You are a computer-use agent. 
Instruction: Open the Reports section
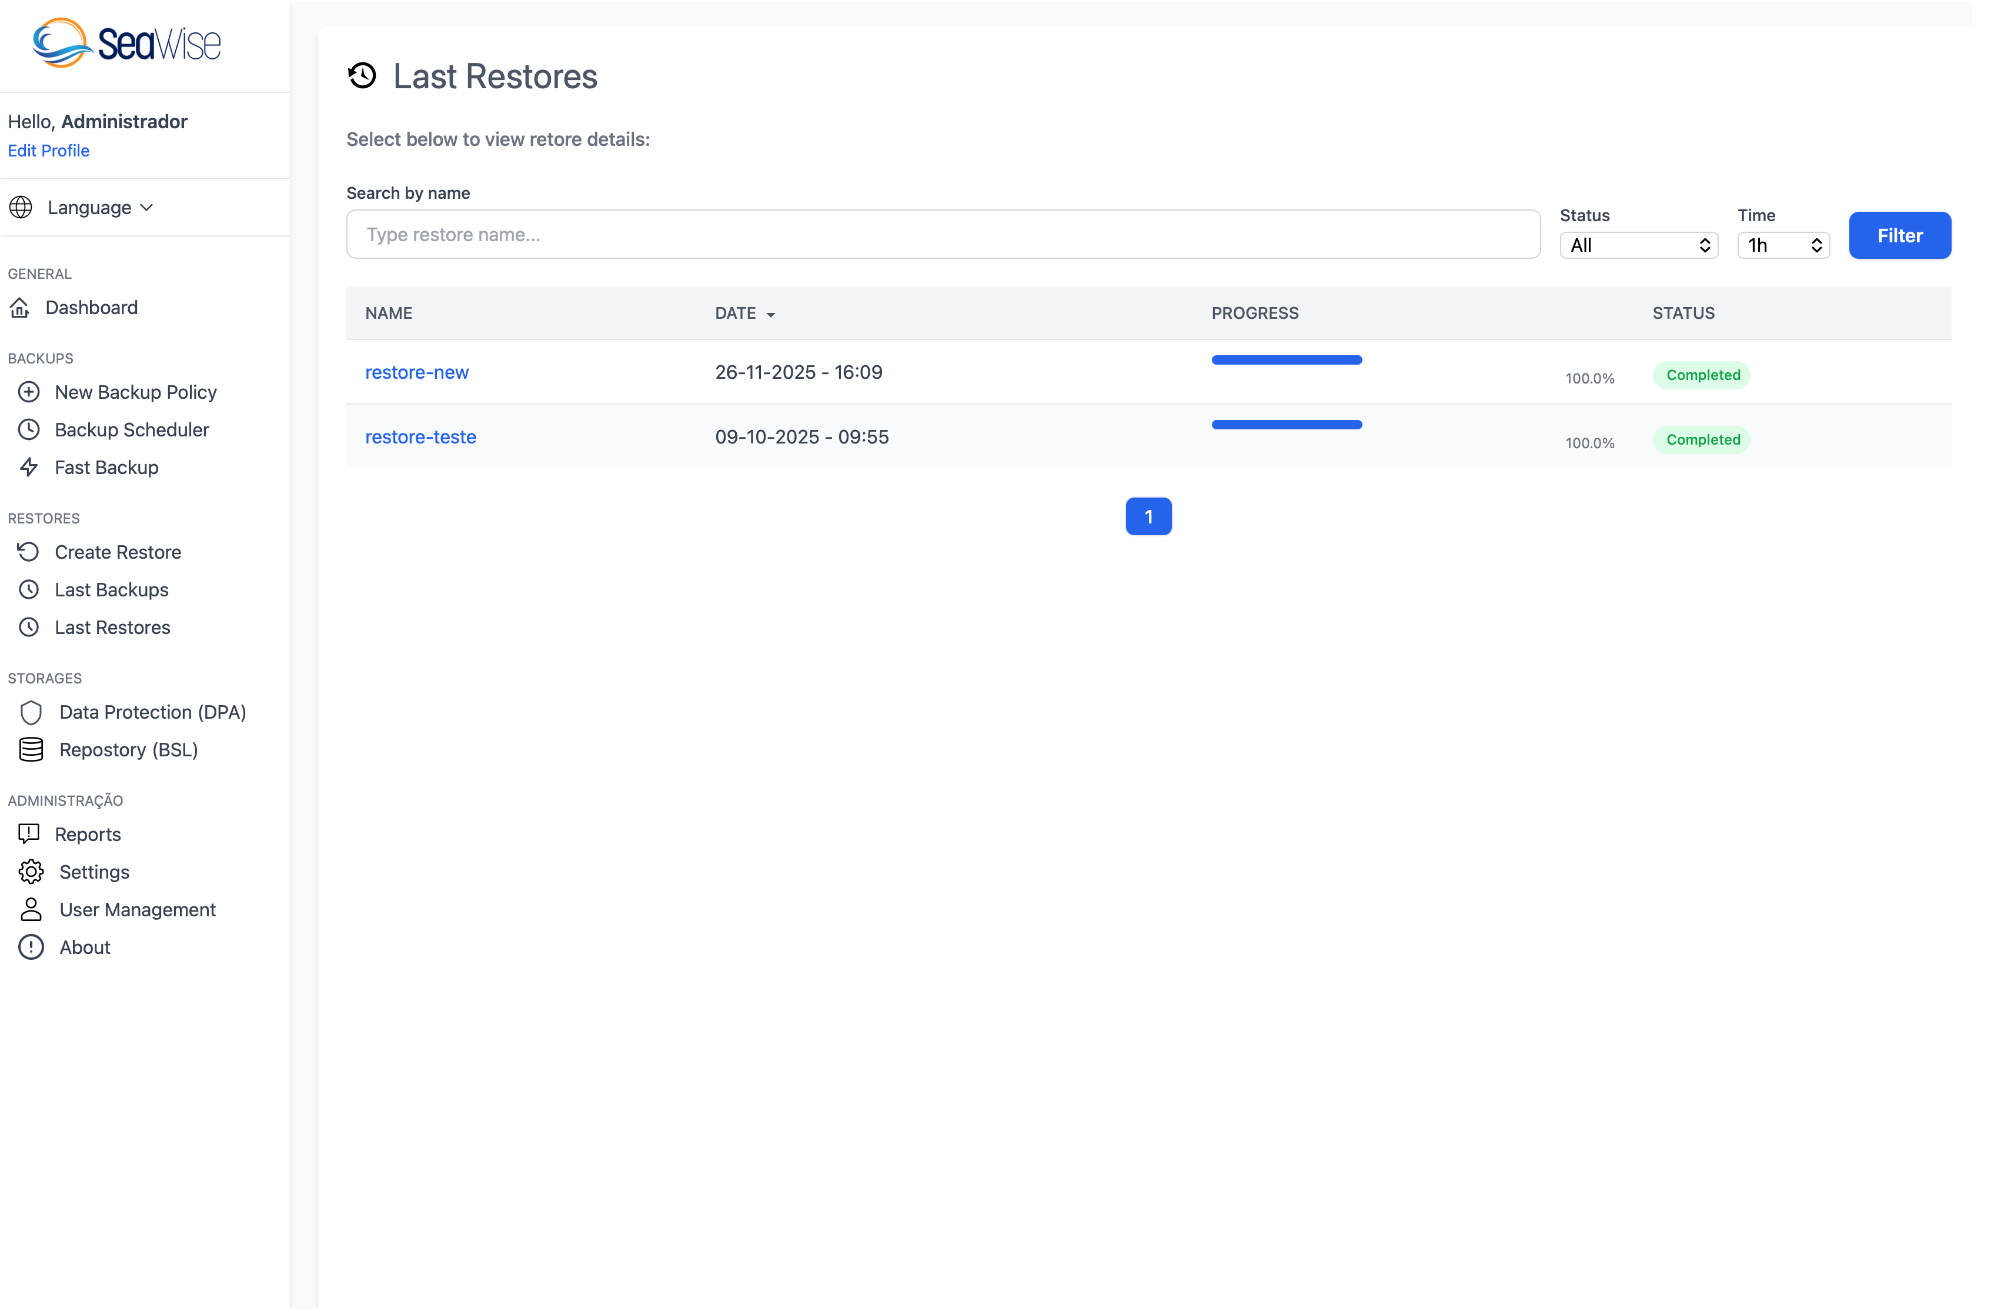point(88,834)
